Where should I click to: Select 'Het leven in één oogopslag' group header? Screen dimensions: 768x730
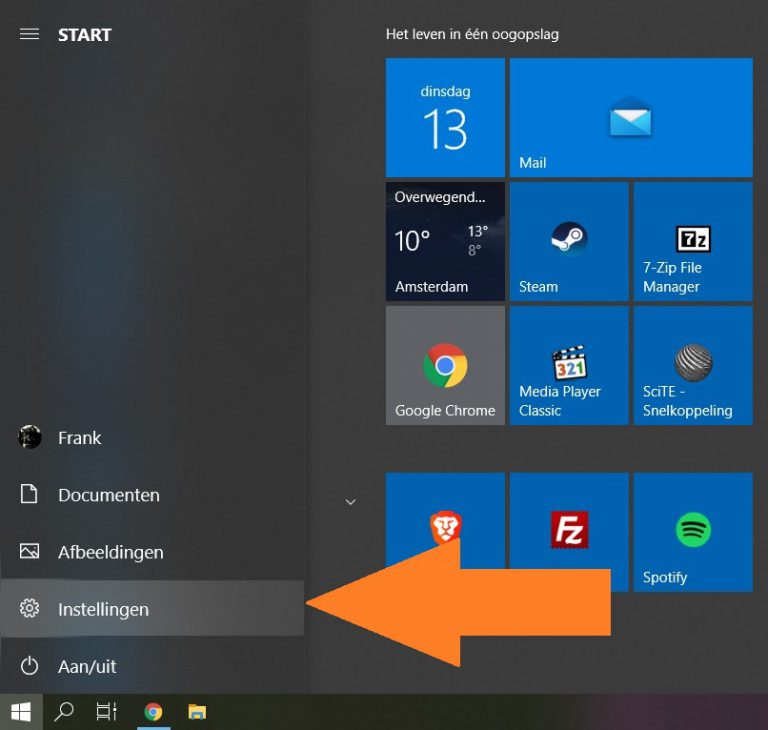click(472, 34)
